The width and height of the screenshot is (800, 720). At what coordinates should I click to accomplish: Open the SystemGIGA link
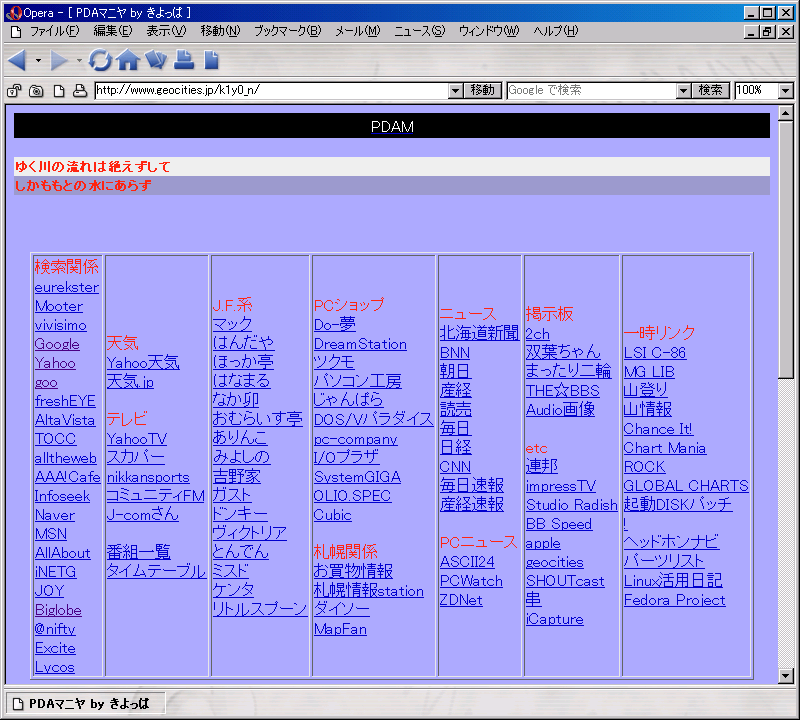tap(358, 477)
